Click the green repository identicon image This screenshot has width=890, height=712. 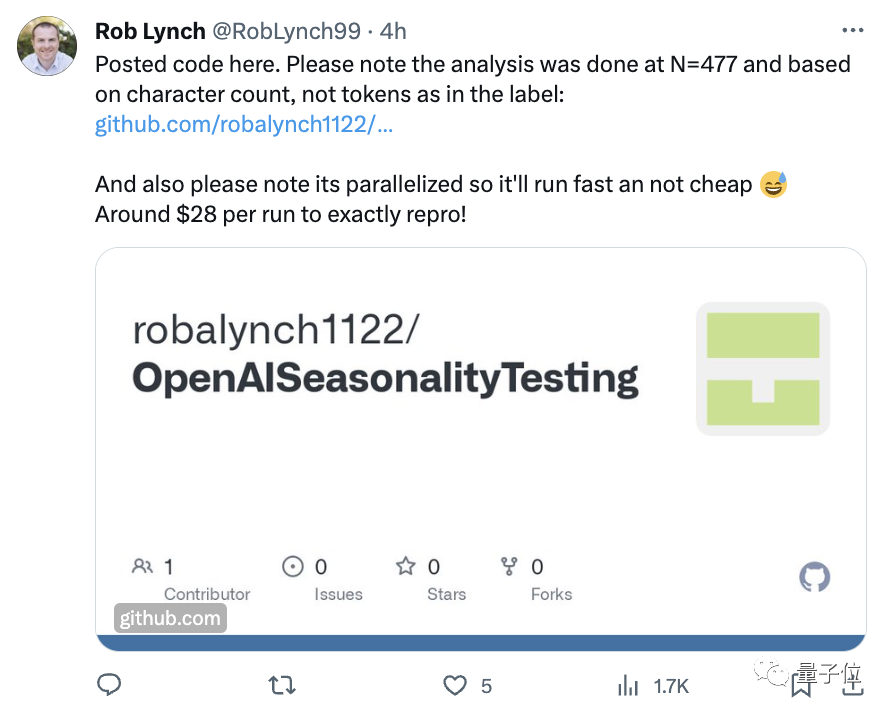[x=763, y=369]
